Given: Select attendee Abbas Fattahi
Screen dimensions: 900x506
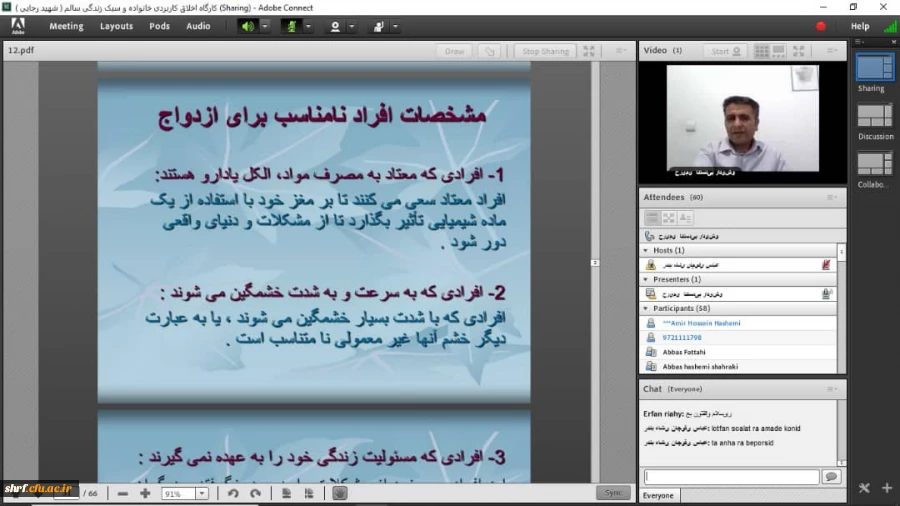Looking at the screenshot, I should coord(738,352).
